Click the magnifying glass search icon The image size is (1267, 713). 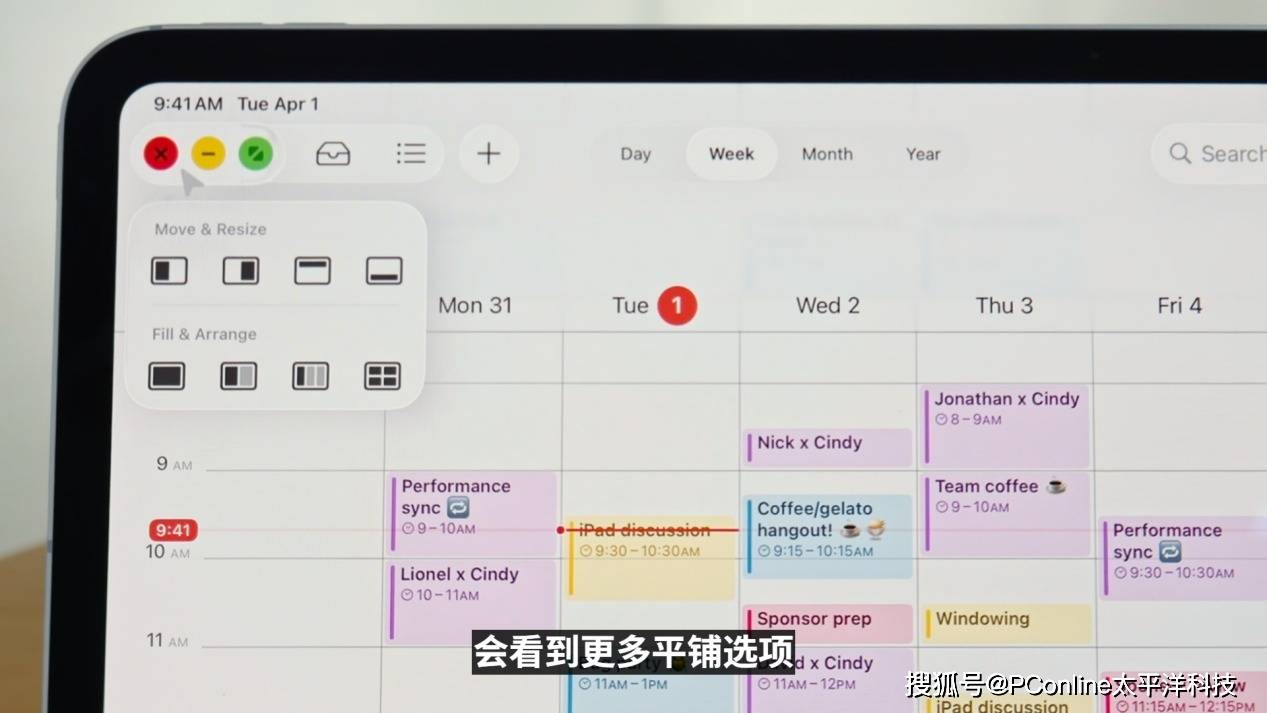click(1180, 153)
